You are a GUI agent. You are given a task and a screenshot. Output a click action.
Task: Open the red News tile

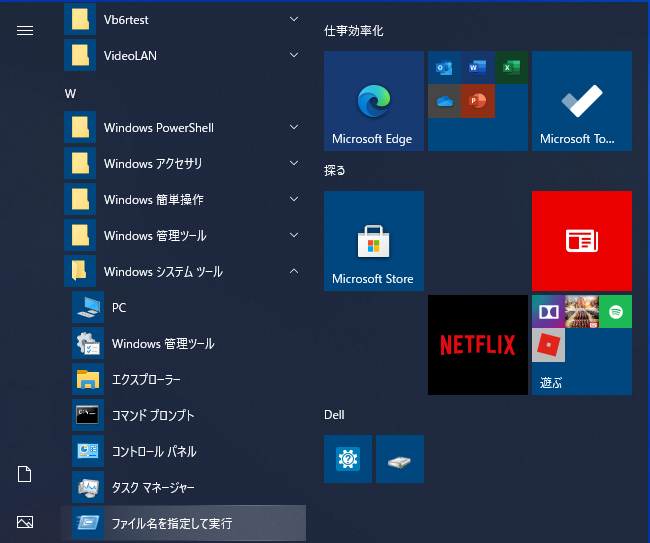(582, 241)
